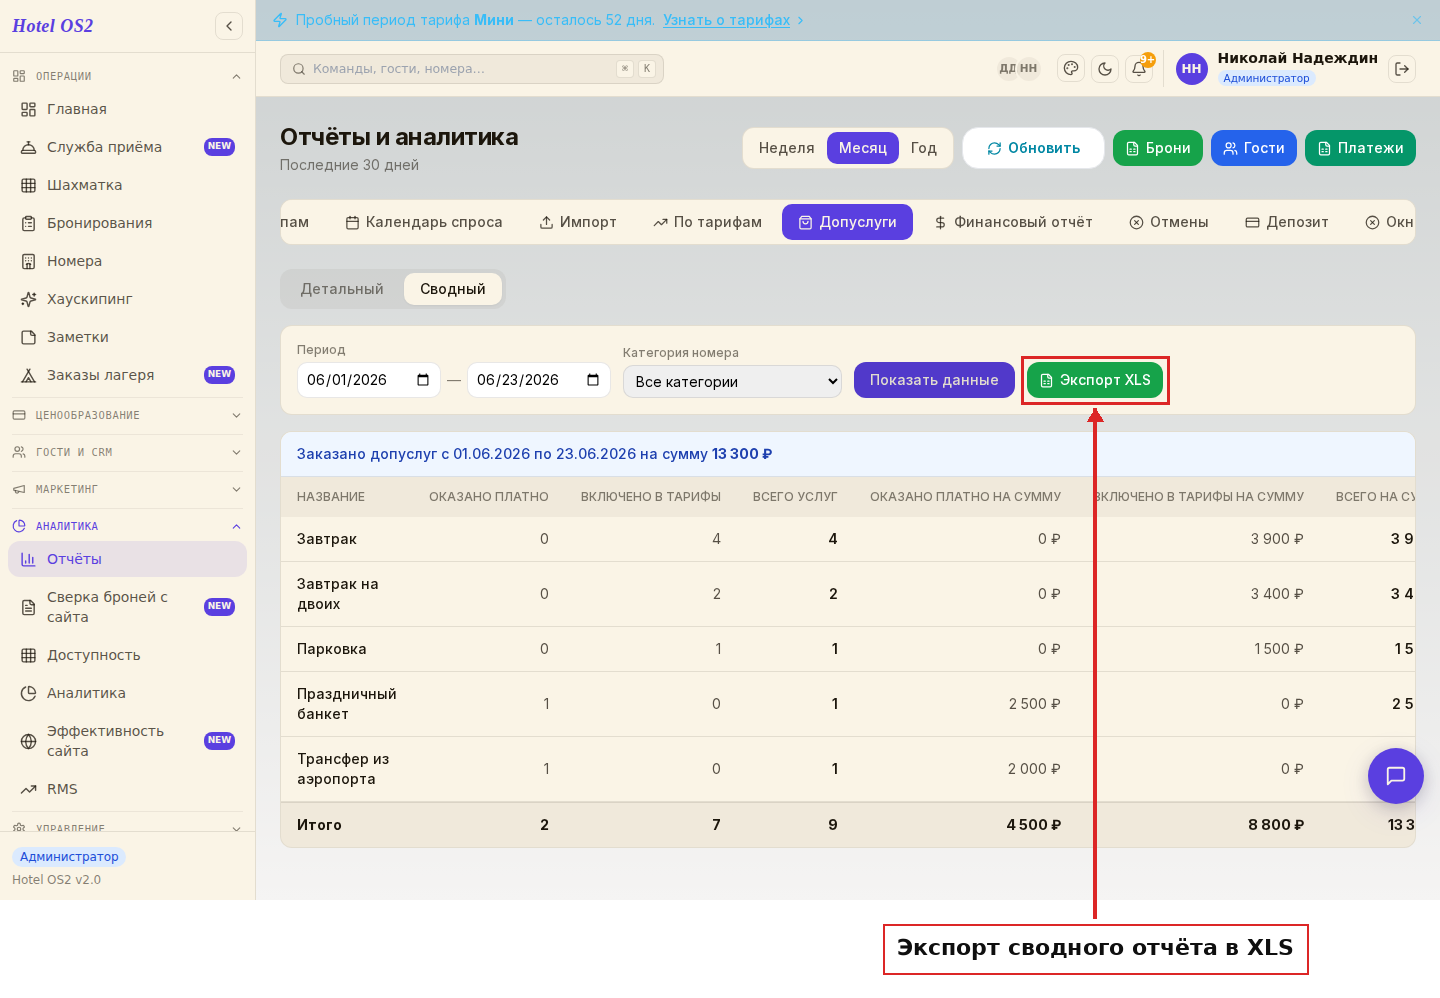Follow the Узнать о тарифах link
The height and width of the screenshot is (998, 1440).
coord(727,20)
